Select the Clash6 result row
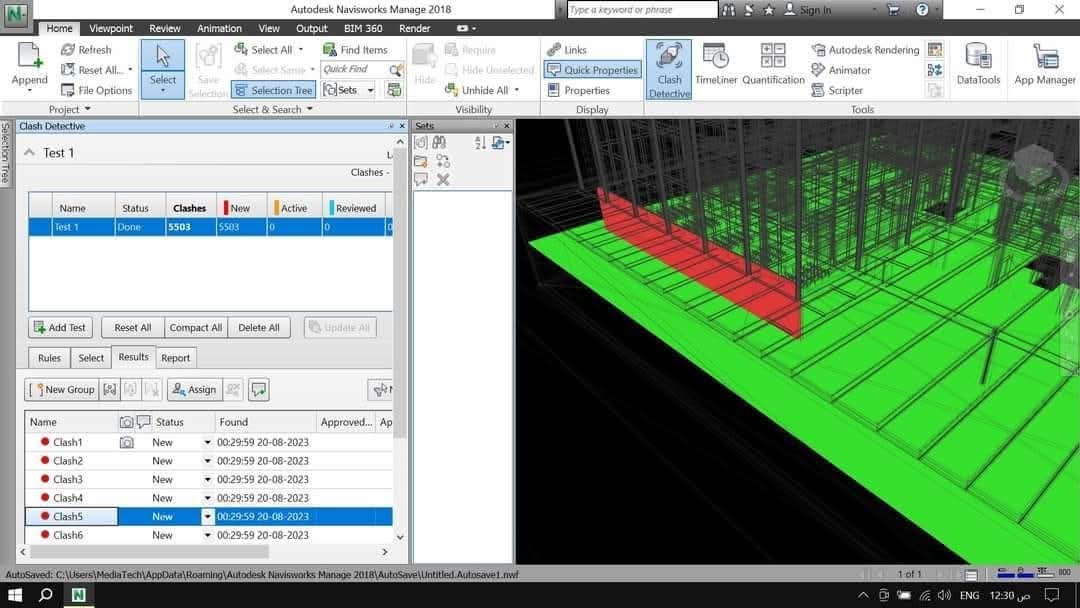This screenshot has height=608, width=1080. [209, 535]
